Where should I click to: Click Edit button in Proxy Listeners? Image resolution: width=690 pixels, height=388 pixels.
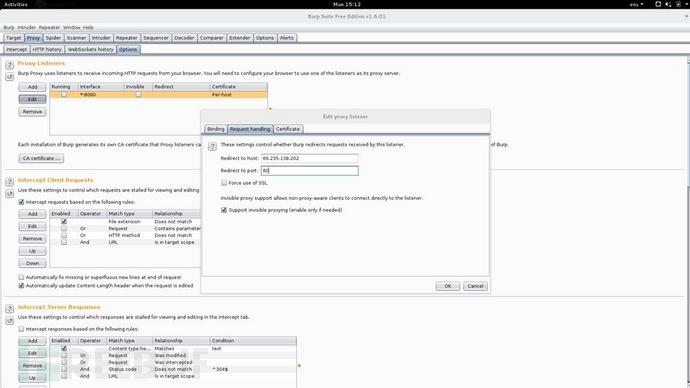(x=33, y=99)
